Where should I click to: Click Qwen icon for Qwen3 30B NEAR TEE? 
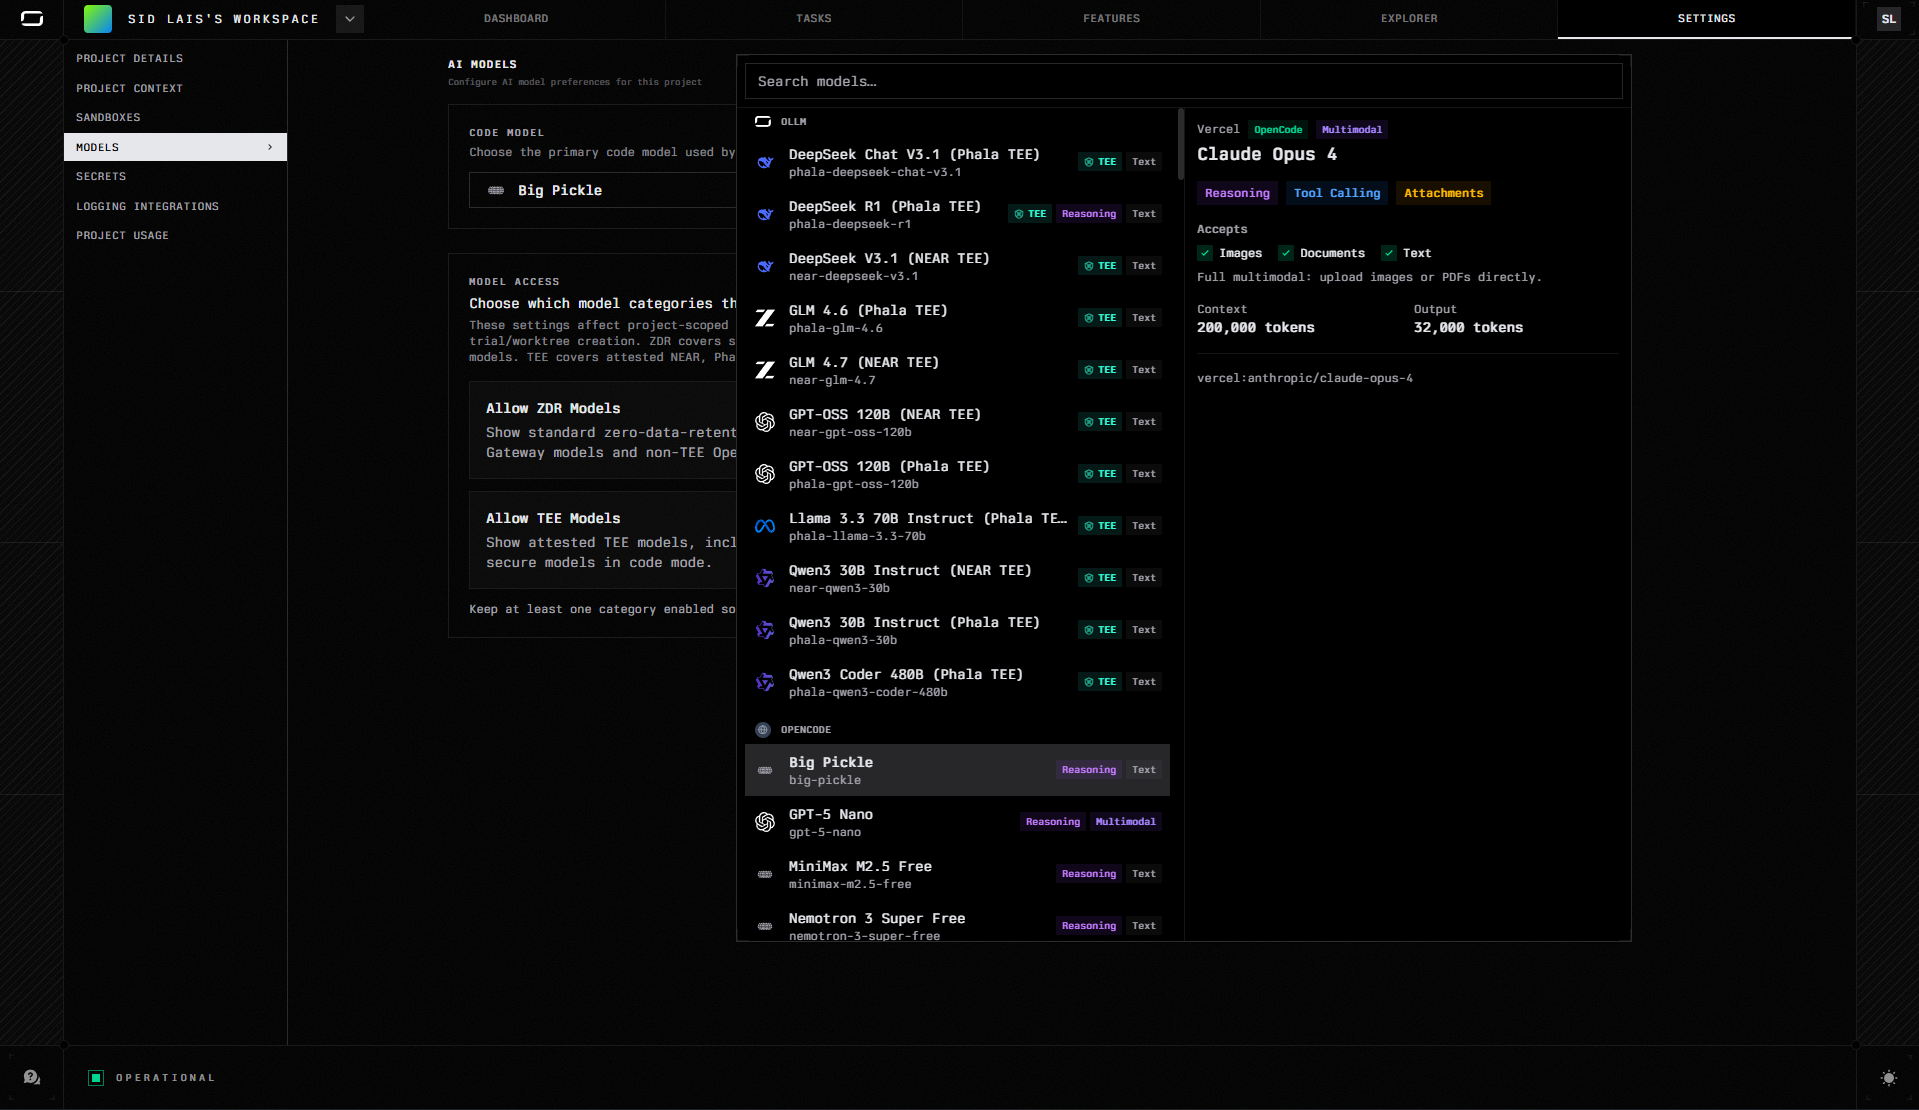[x=765, y=578]
